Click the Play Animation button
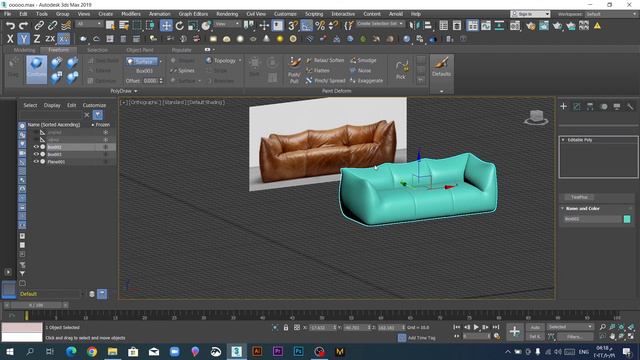 pos(476,327)
